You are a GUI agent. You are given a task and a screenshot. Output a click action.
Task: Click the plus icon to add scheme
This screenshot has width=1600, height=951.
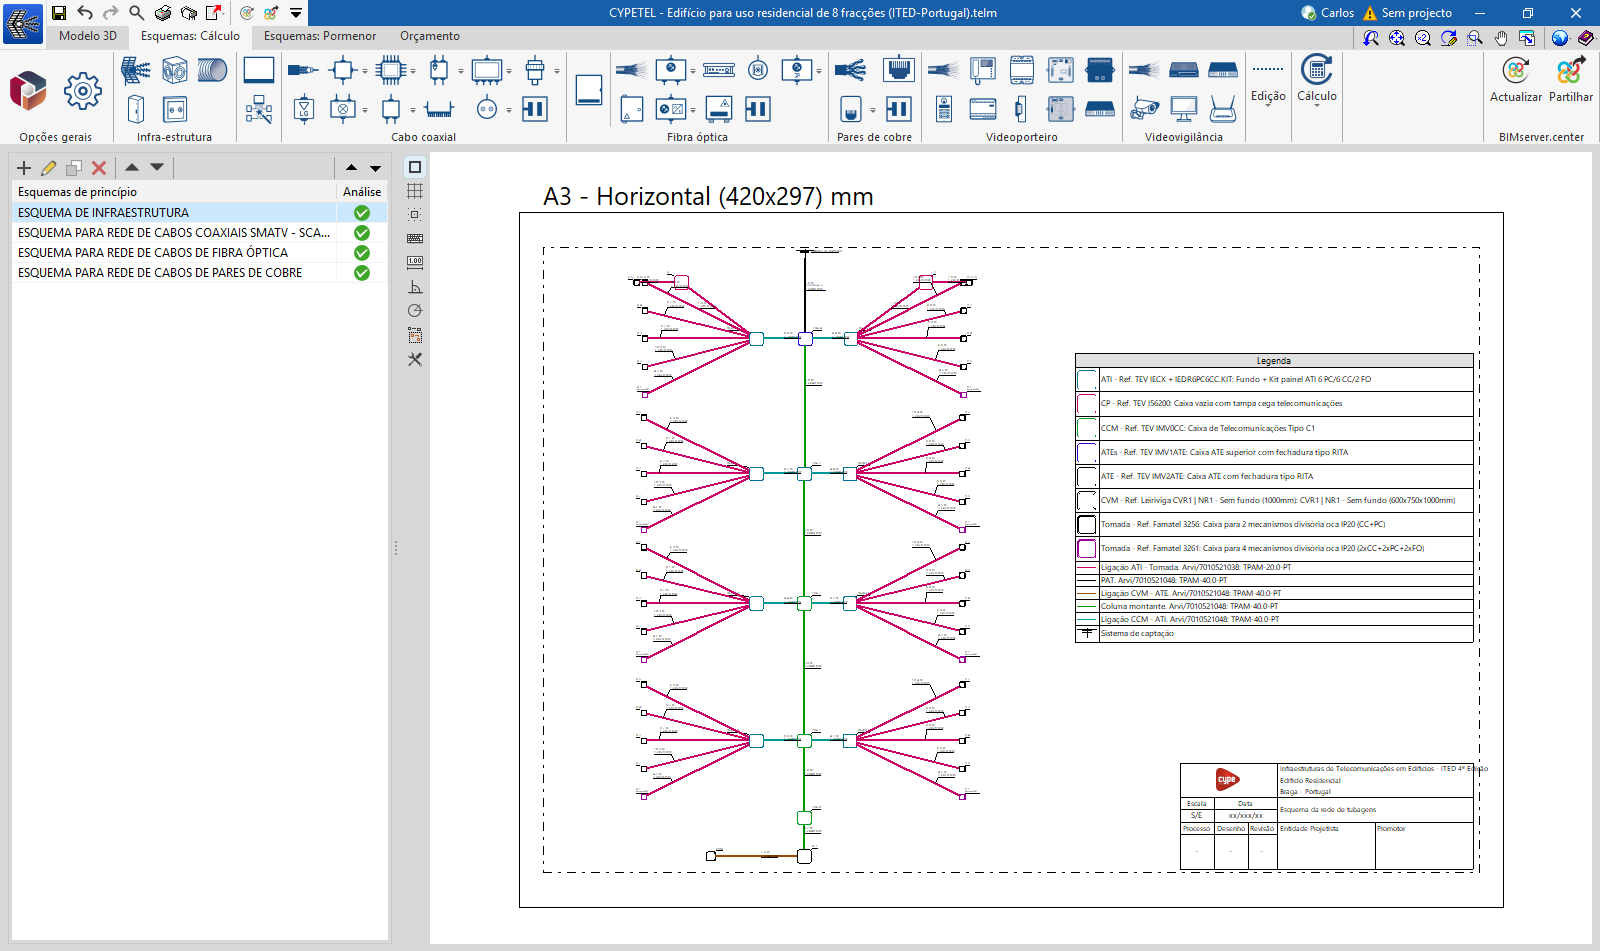(24, 168)
